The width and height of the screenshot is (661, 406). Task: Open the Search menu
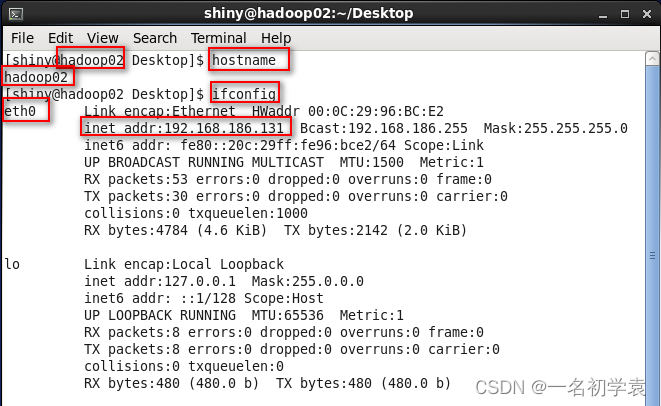coord(154,38)
